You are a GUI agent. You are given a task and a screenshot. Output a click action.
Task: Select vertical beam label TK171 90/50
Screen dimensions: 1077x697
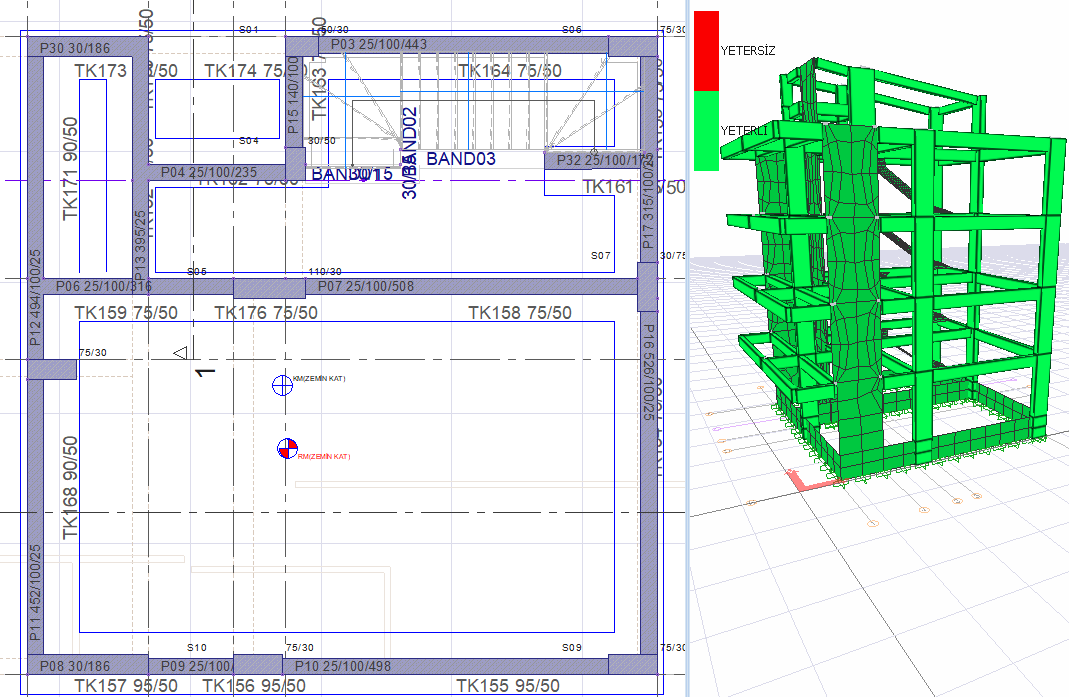tap(70, 169)
